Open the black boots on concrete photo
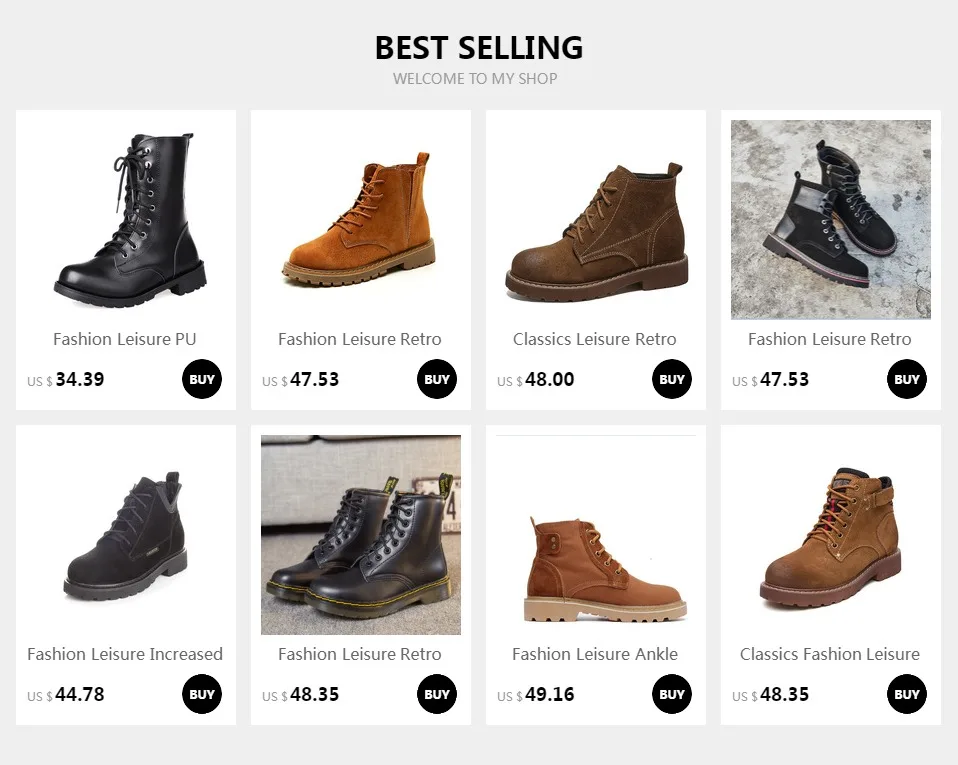This screenshot has height=765, width=958. [831, 219]
